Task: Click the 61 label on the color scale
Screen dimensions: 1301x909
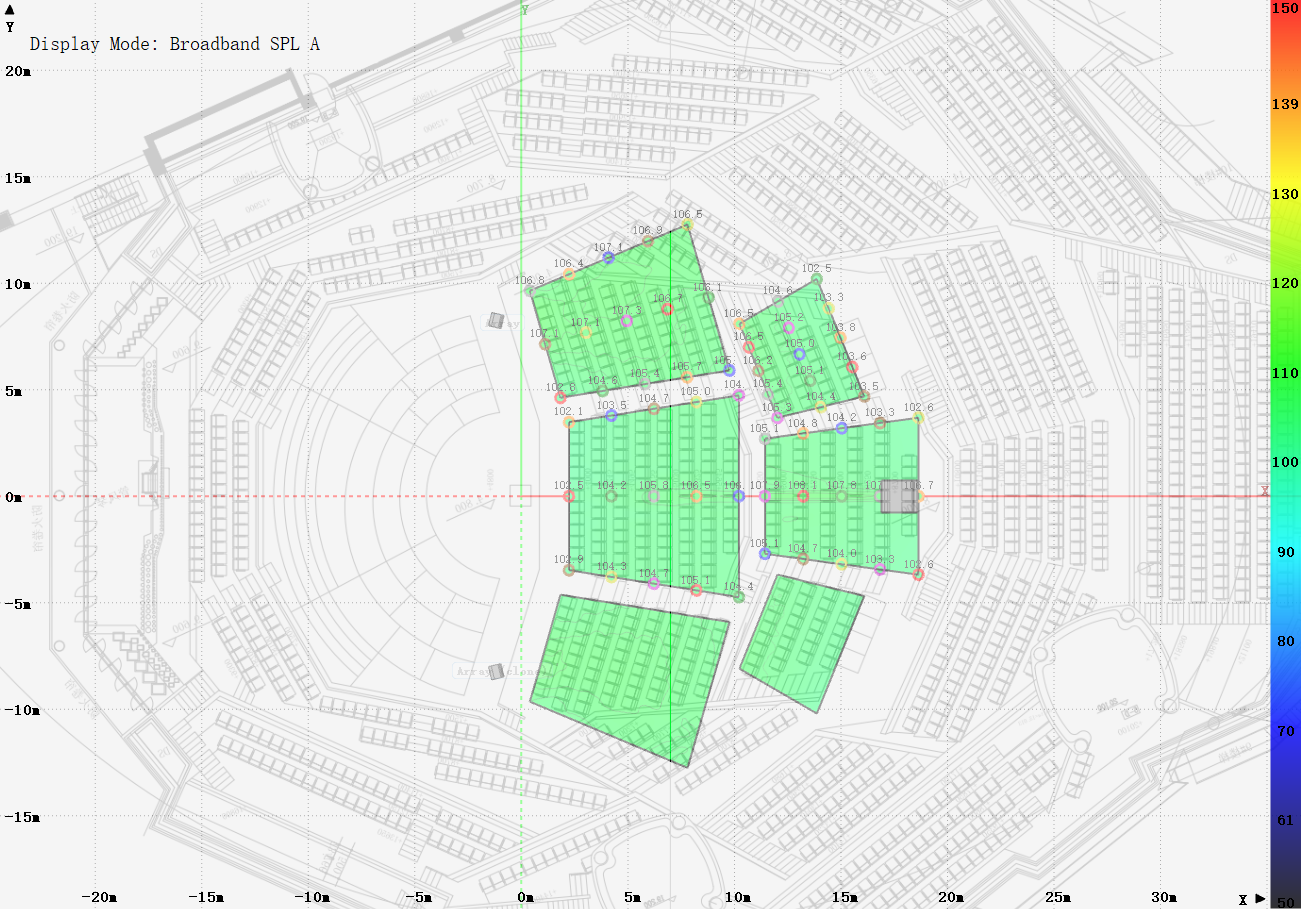Action: tap(1285, 820)
